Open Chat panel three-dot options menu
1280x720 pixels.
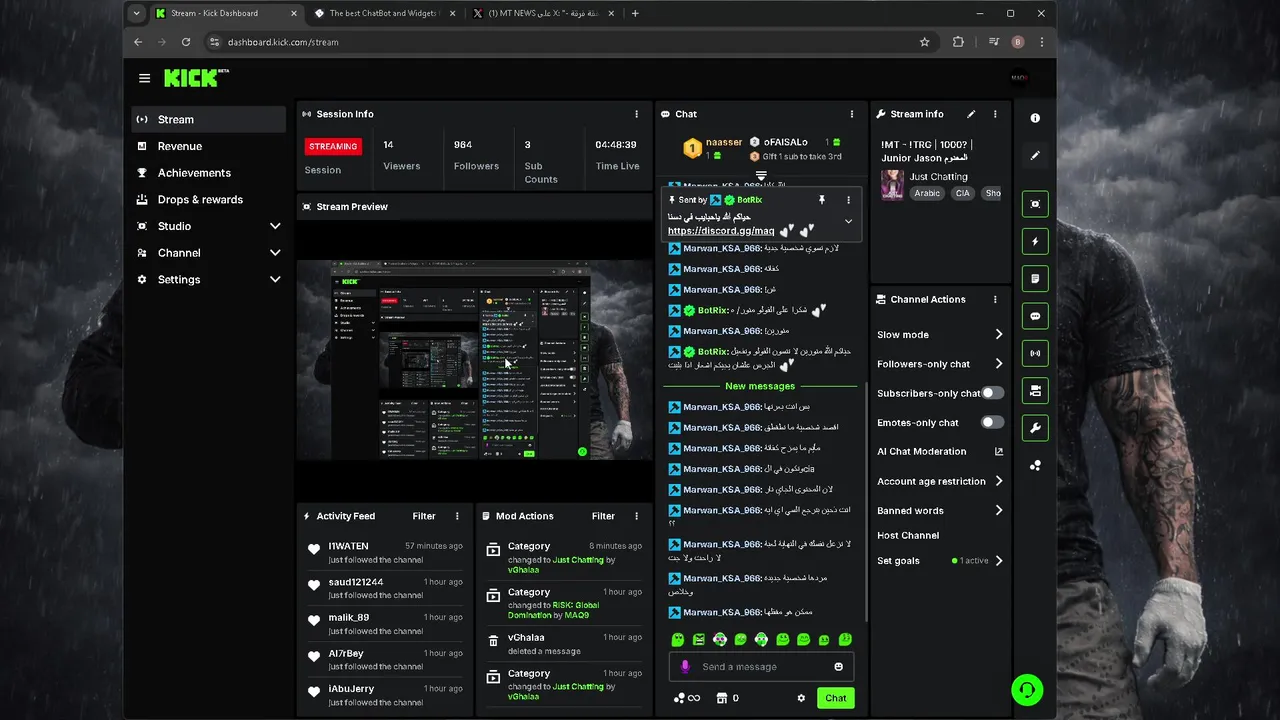point(852,114)
